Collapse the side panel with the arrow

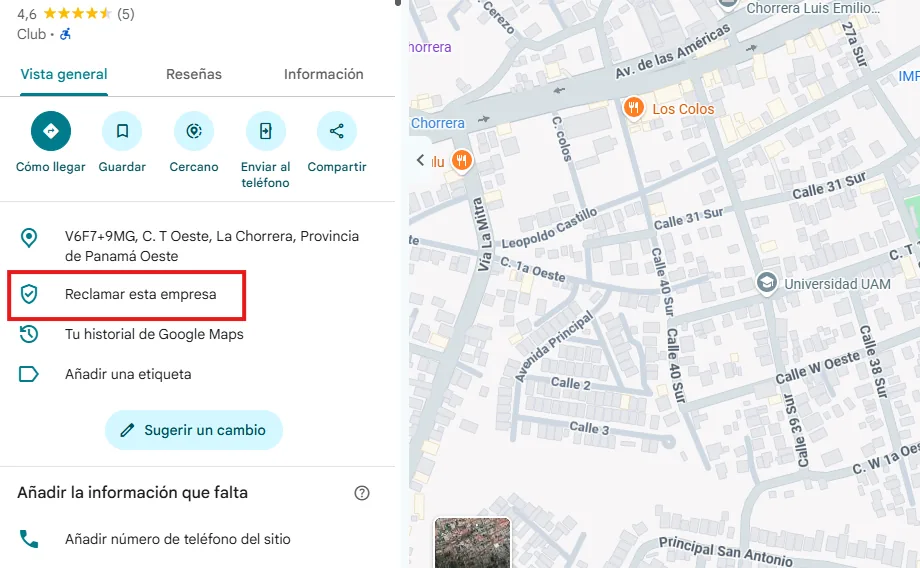click(420, 160)
